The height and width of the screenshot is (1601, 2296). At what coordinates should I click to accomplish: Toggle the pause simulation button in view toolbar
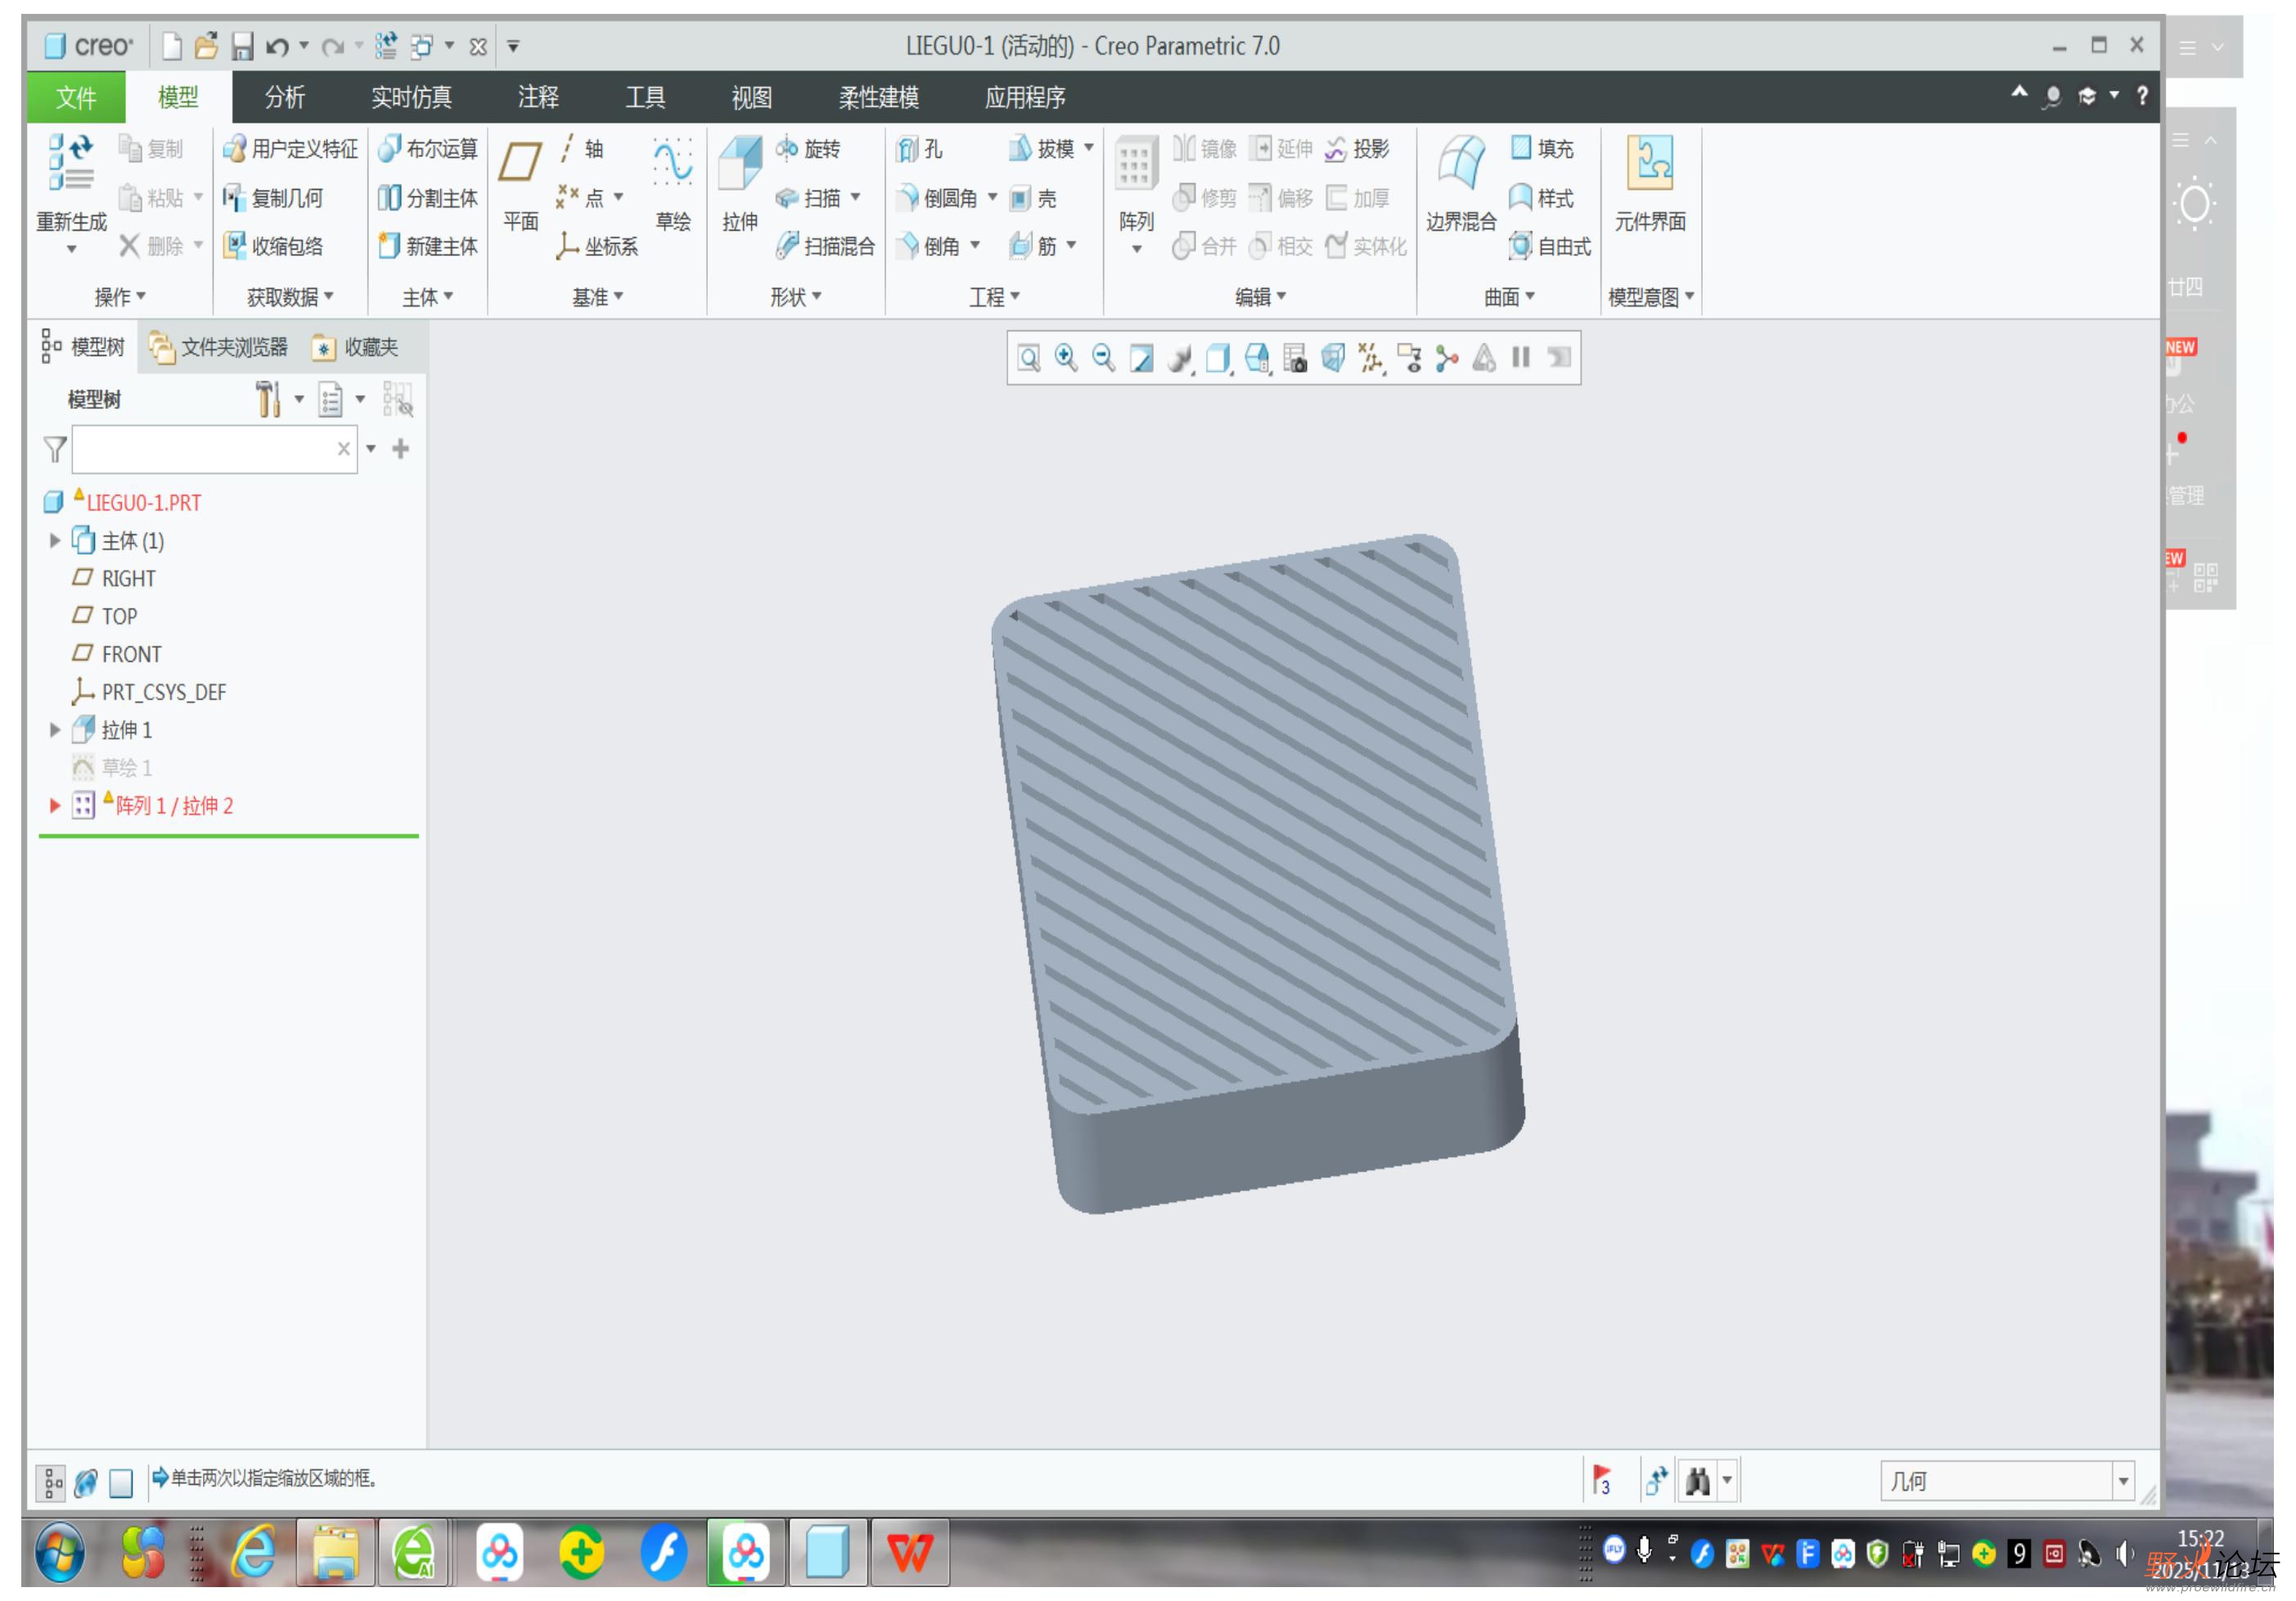tap(1521, 358)
